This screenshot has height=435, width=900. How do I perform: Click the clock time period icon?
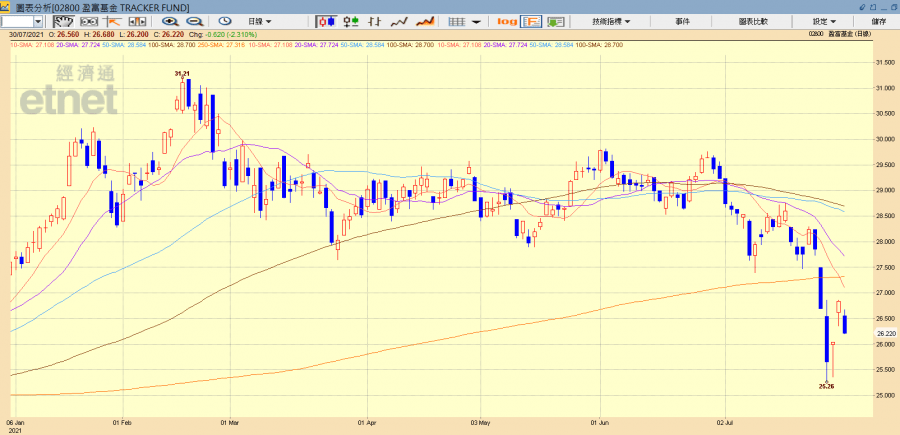pyautogui.click(x=225, y=21)
